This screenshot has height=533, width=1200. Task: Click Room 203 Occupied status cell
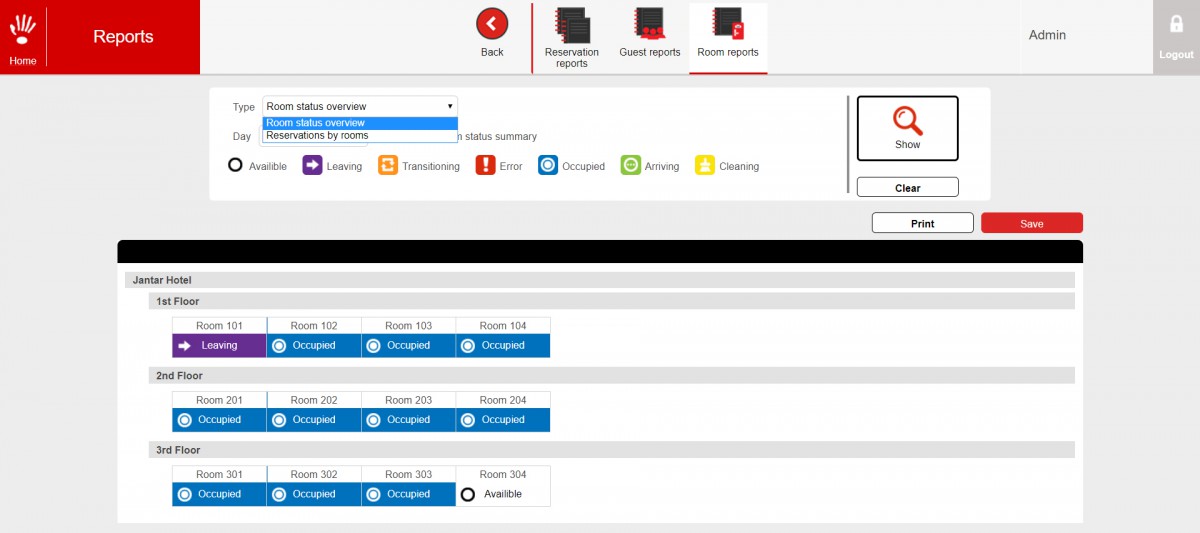[408, 420]
